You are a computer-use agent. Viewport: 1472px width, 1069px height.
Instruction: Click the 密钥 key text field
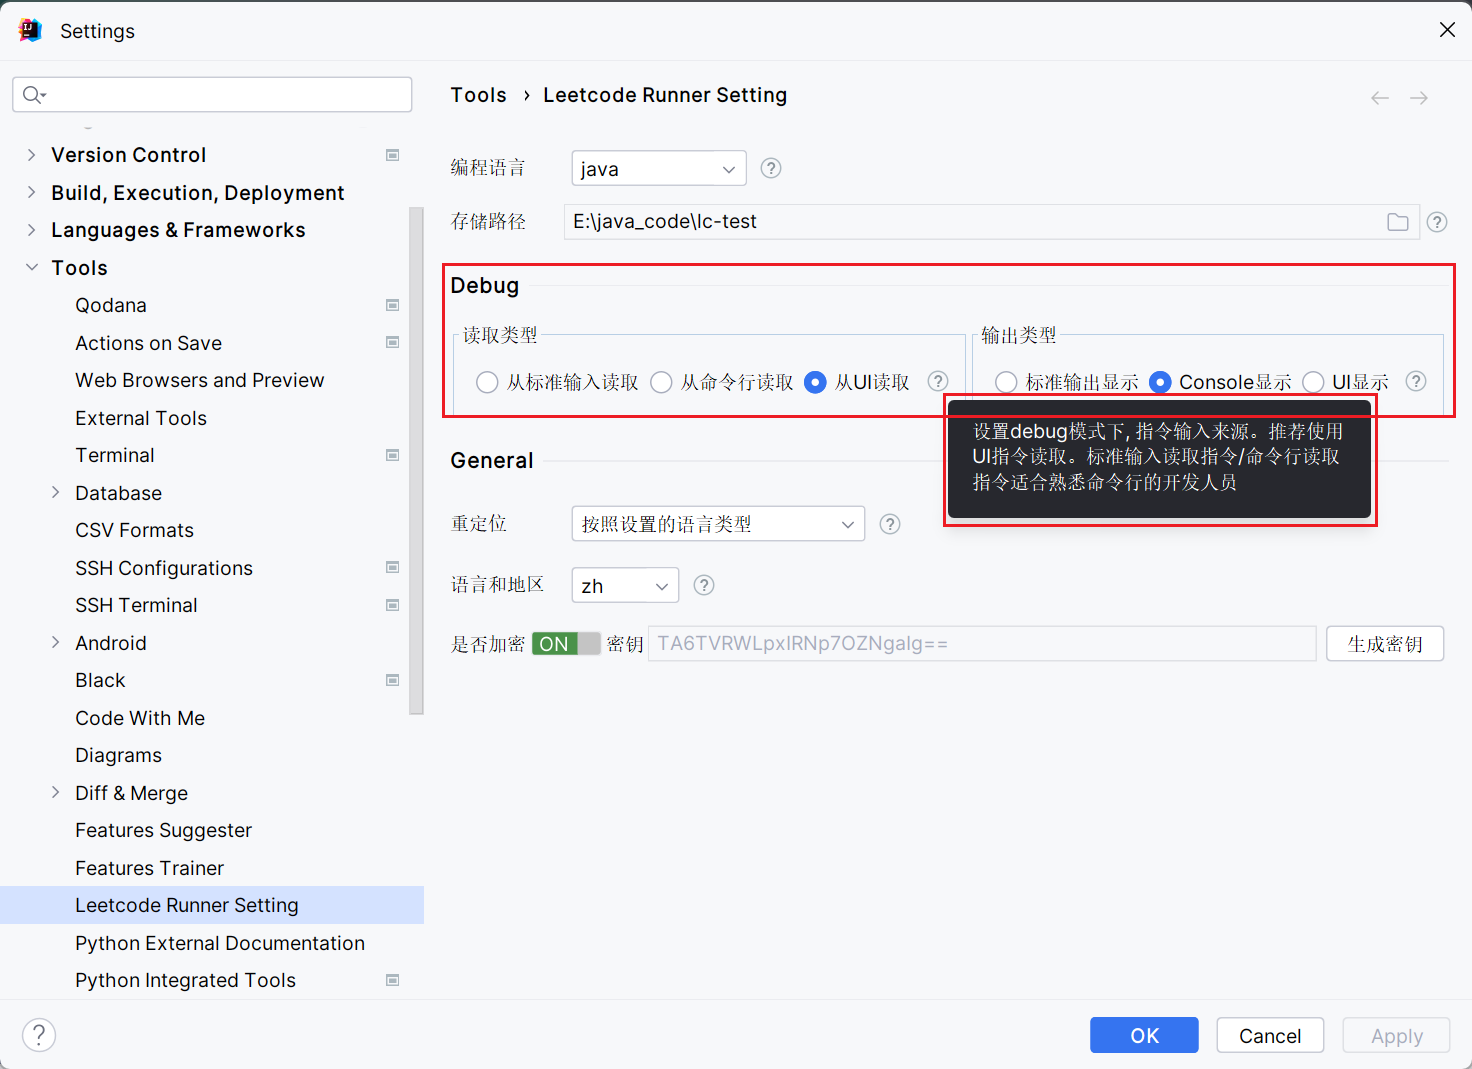pos(982,644)
